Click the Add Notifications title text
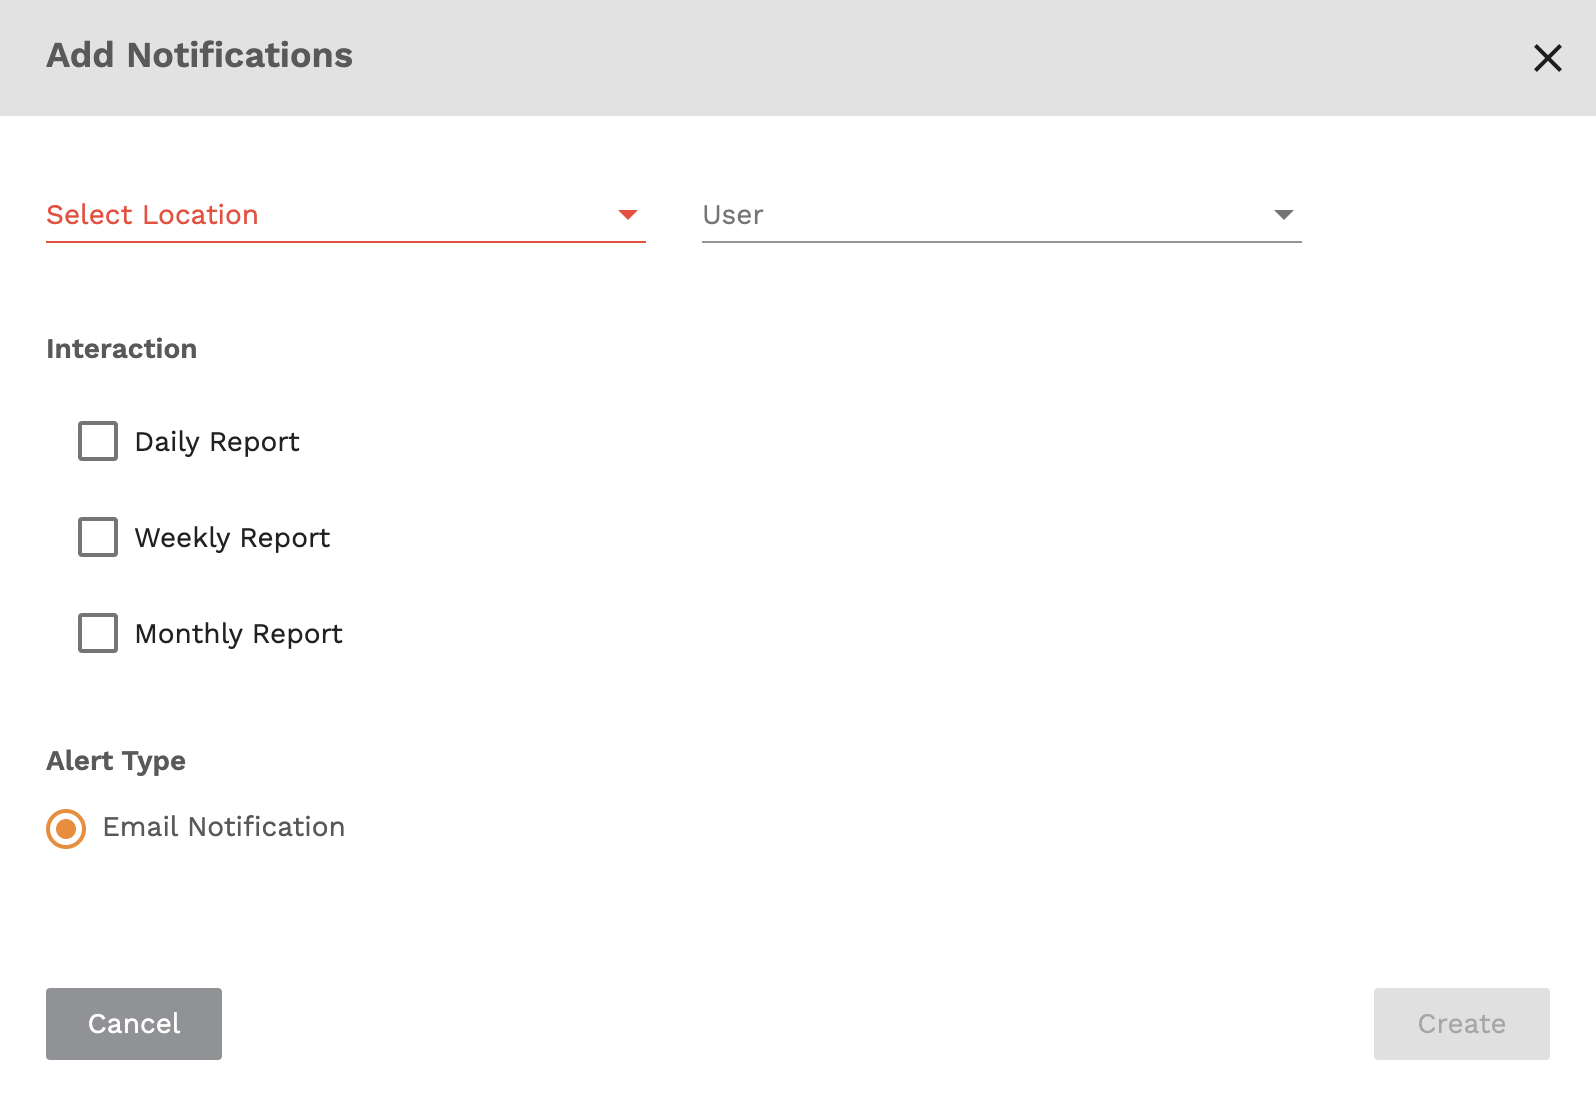Viewport: 1596px width, 1102px height. click(x=199, y=55)
